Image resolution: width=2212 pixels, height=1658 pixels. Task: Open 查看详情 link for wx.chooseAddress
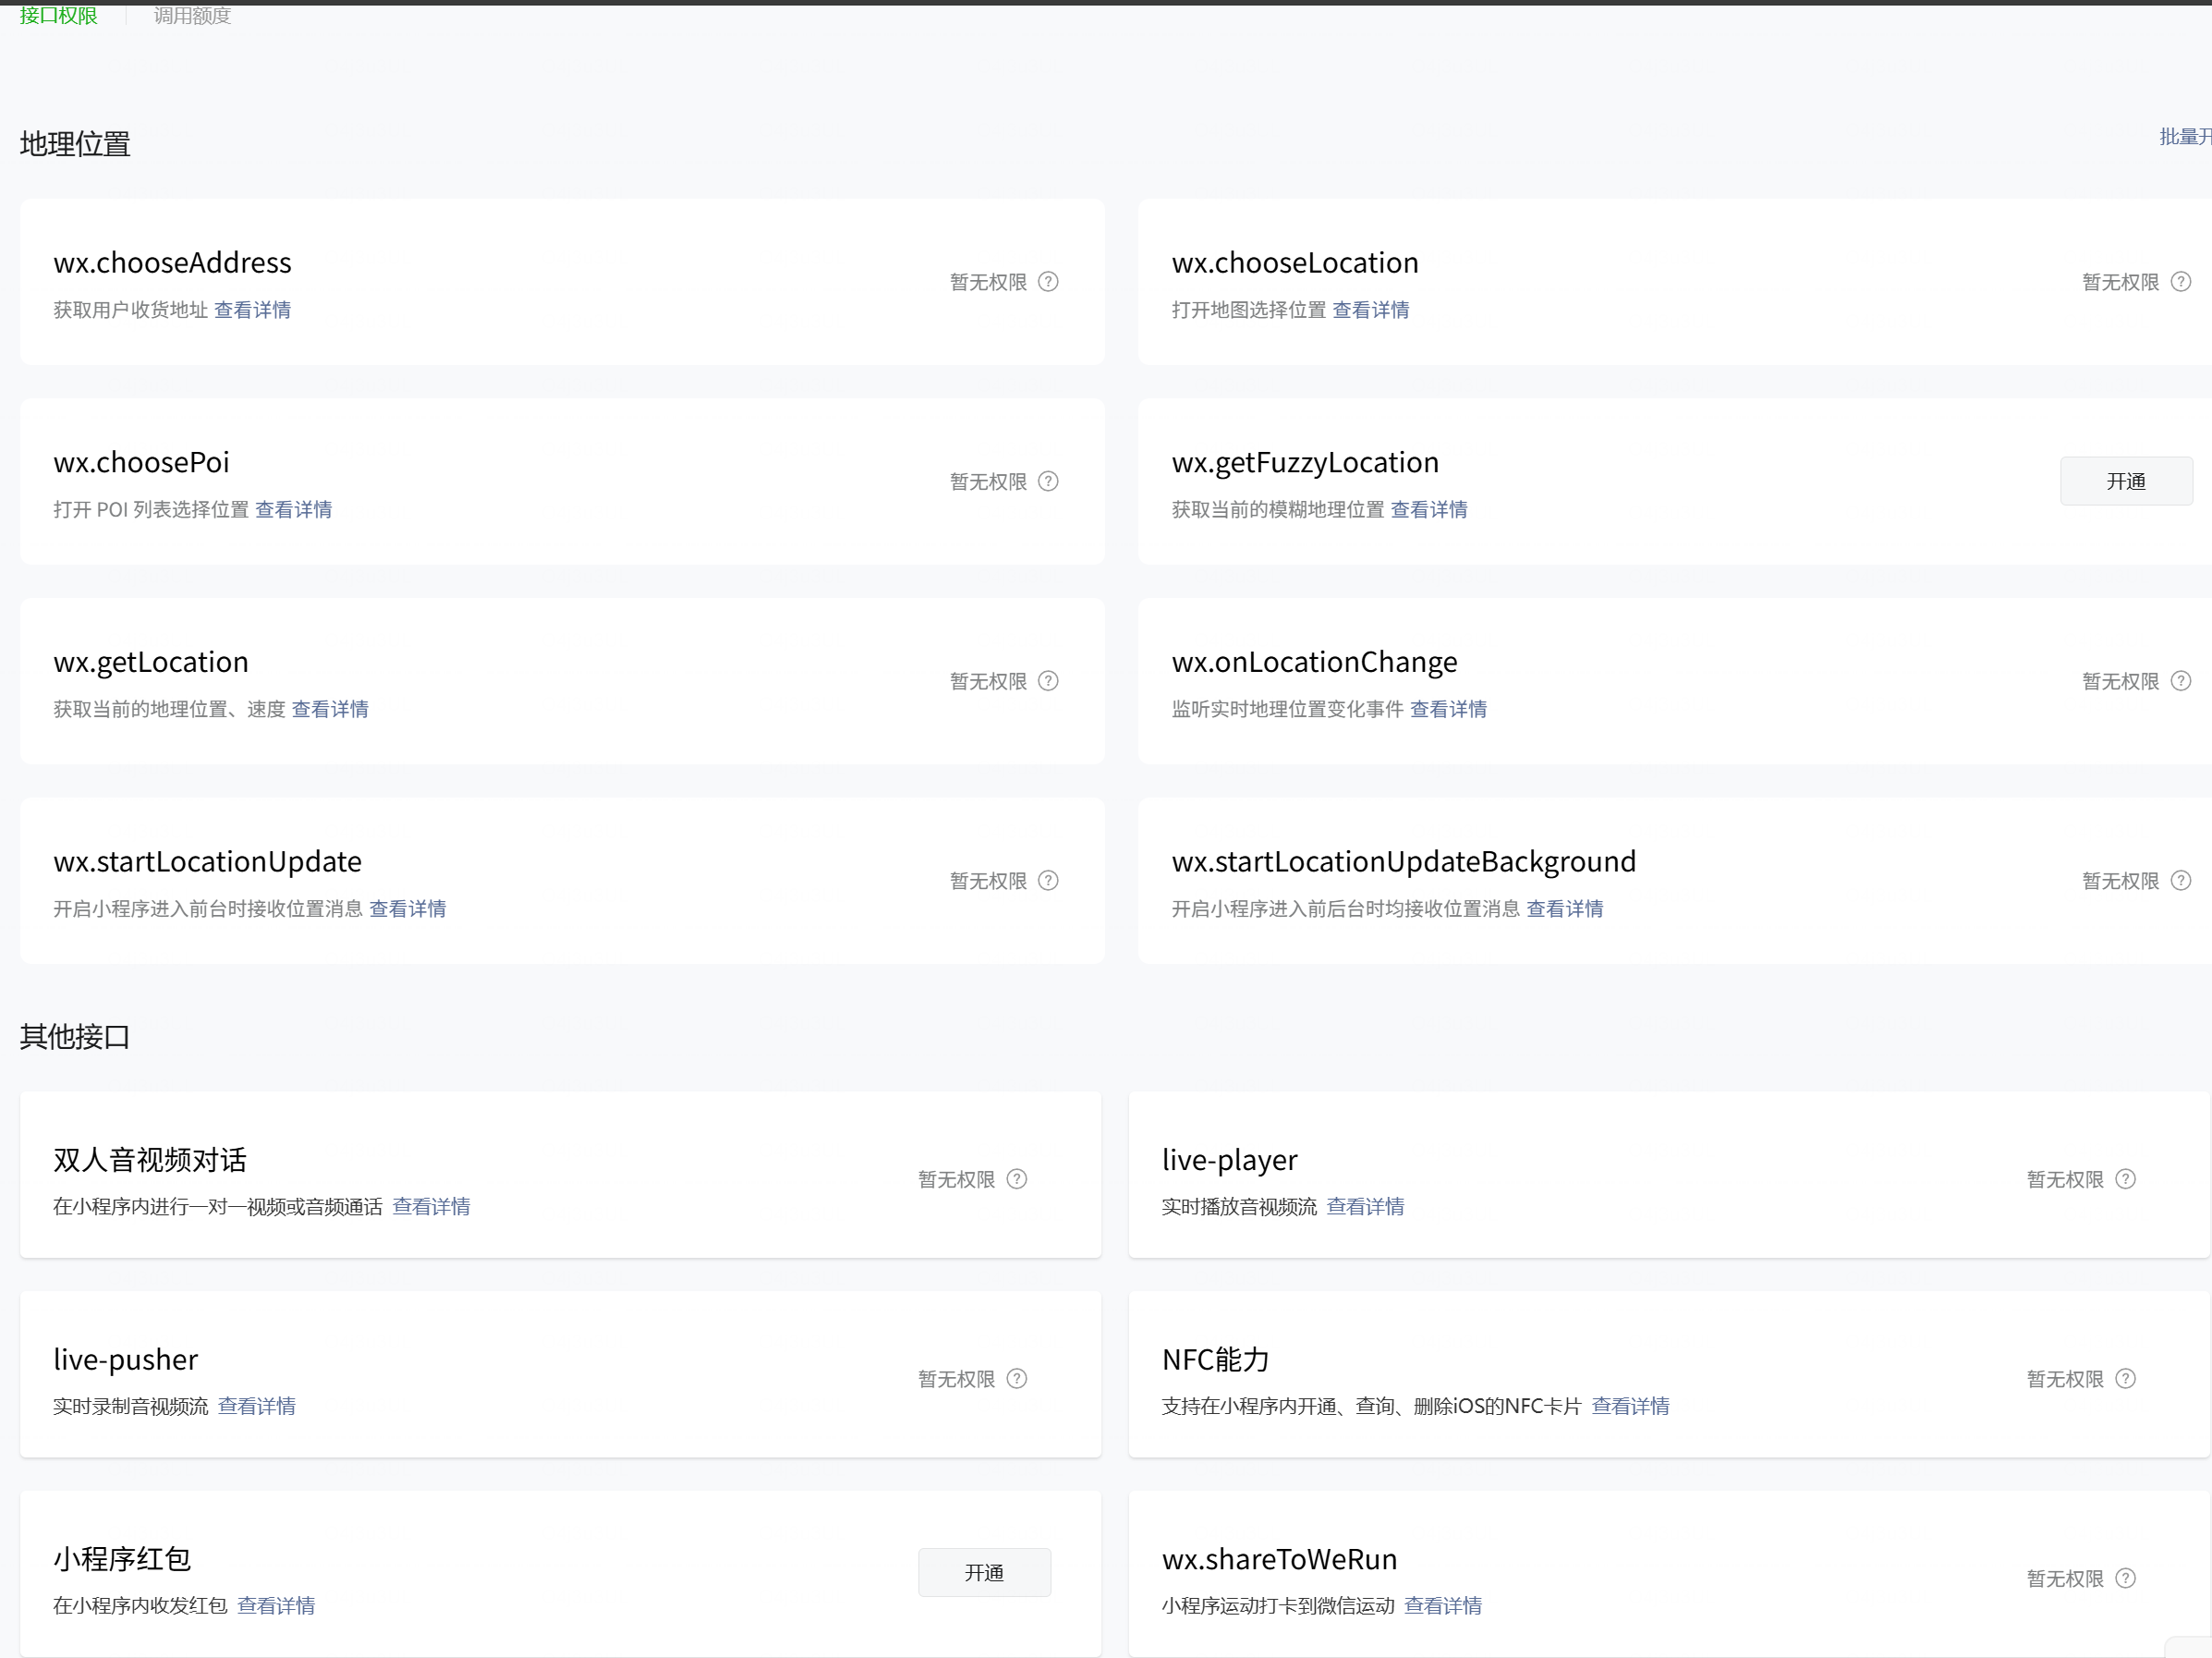(252, 310)
